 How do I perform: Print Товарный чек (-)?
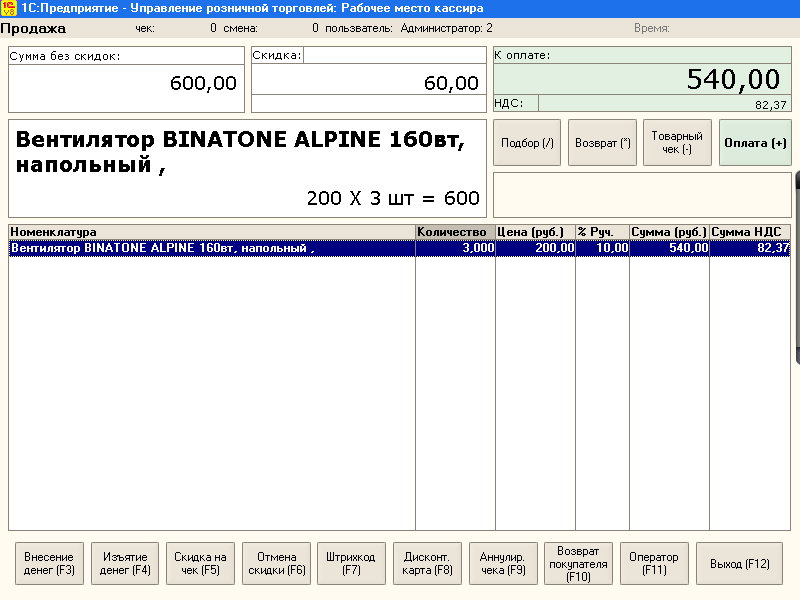point(677,143)
